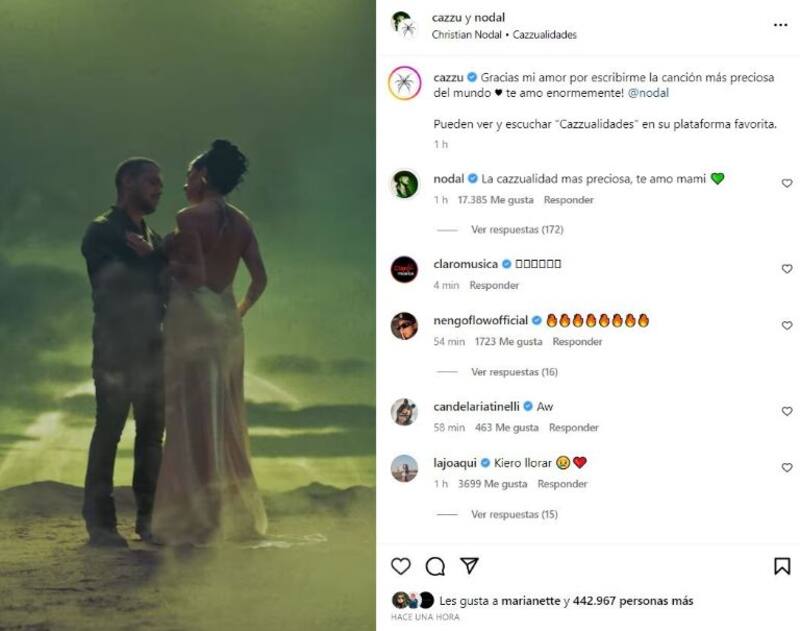
Task: Open comments with the speech bubble icon
Action: coord(435,566)
